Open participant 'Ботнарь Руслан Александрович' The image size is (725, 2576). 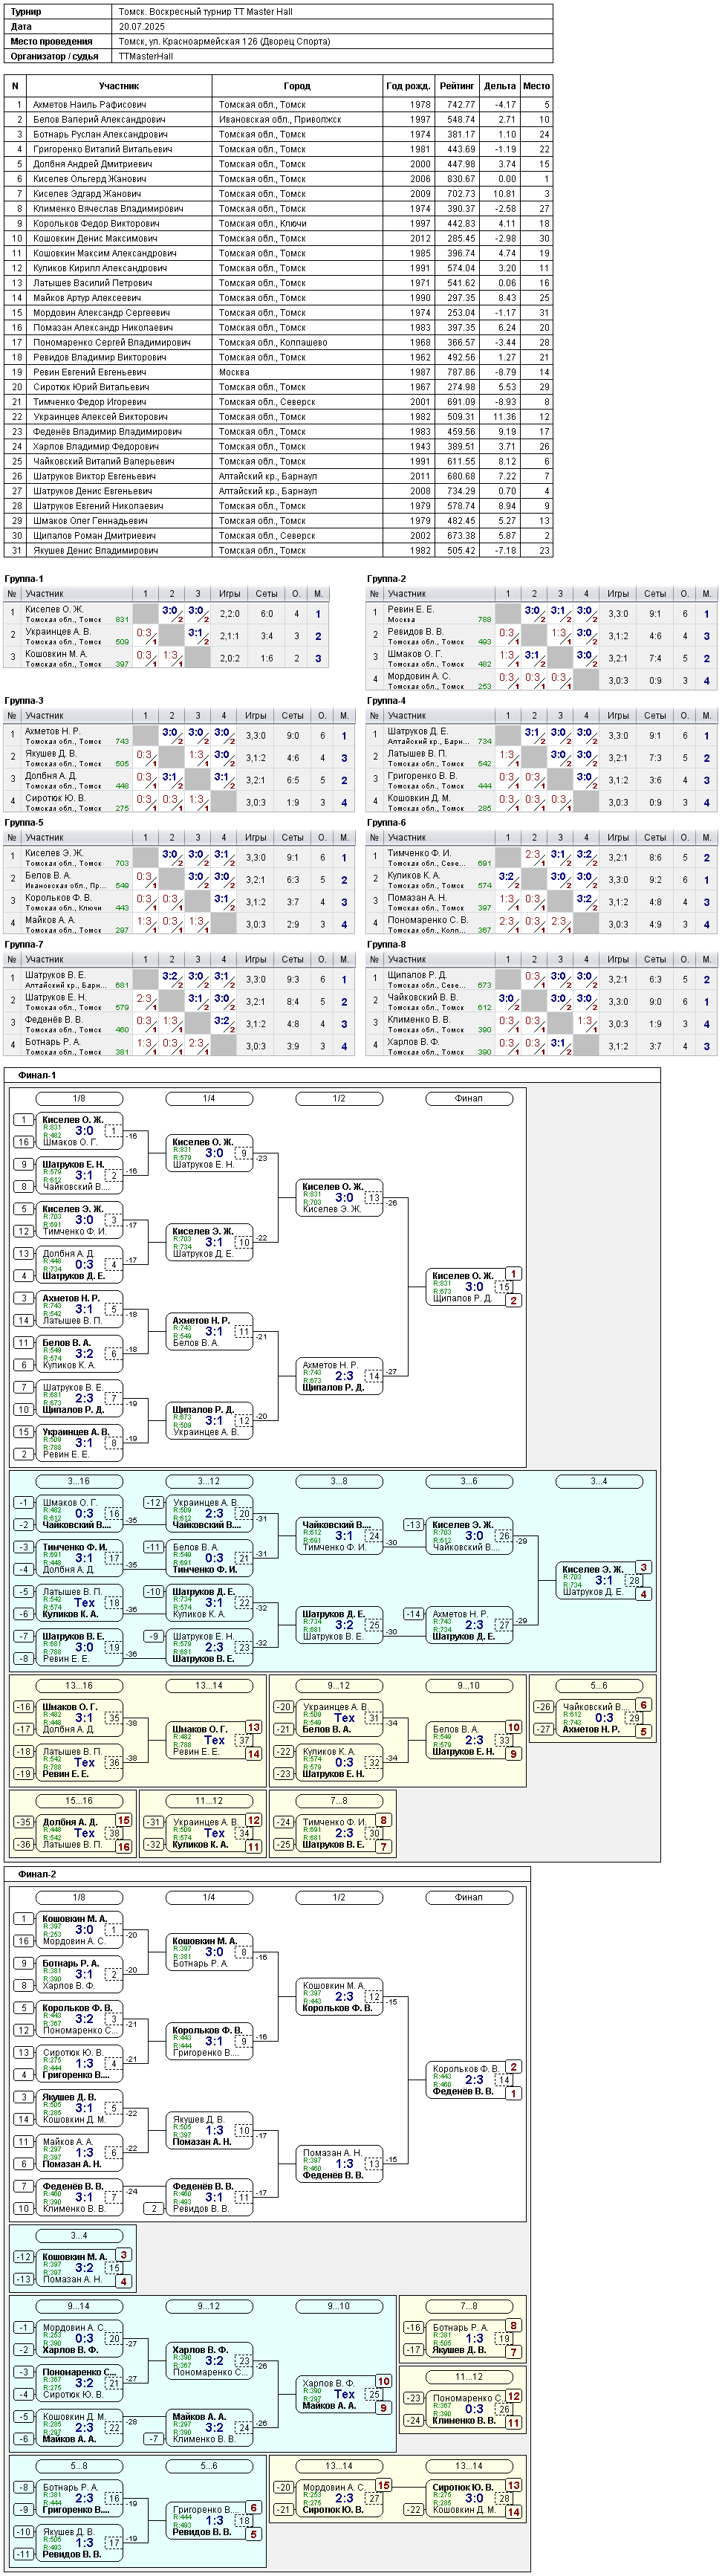pyautogui.click(x=100, y=134)
